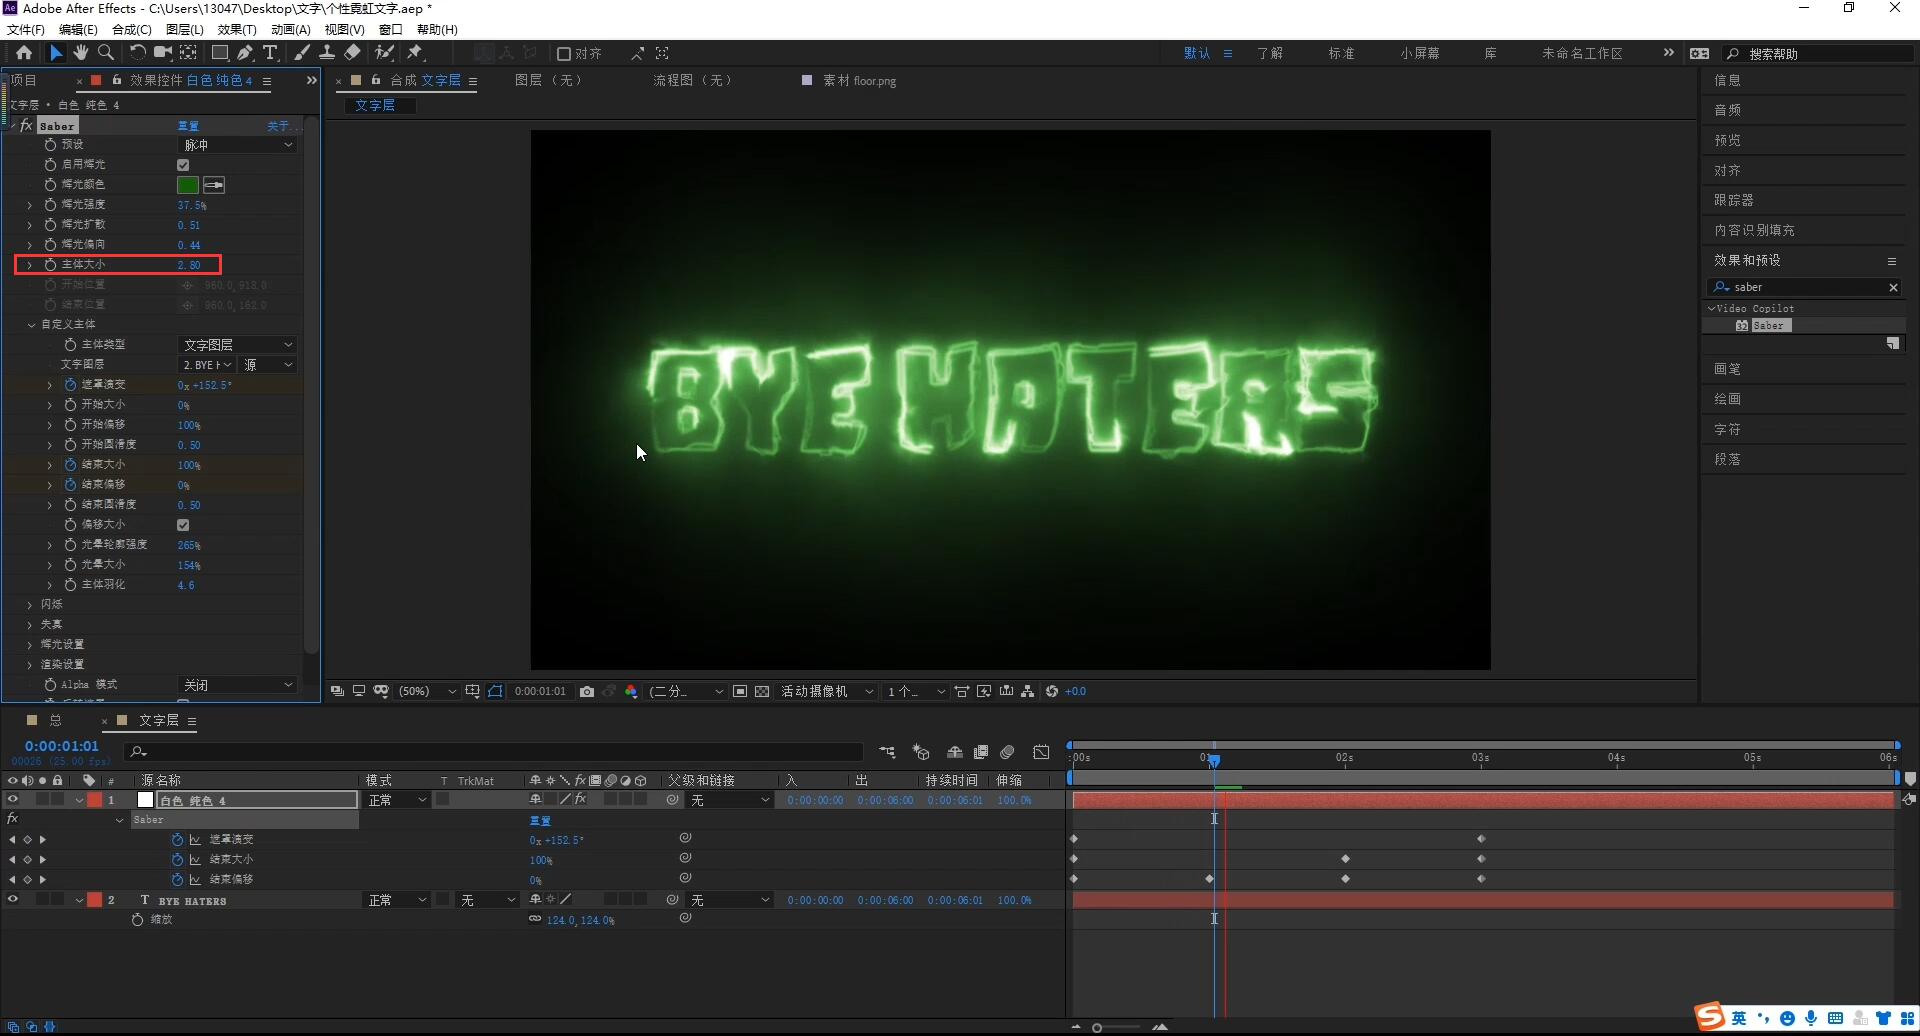The image size is (1920, 1036).
Task: Open the 对齐 panel on the right sidebar
Action: tap(1727, 170)
